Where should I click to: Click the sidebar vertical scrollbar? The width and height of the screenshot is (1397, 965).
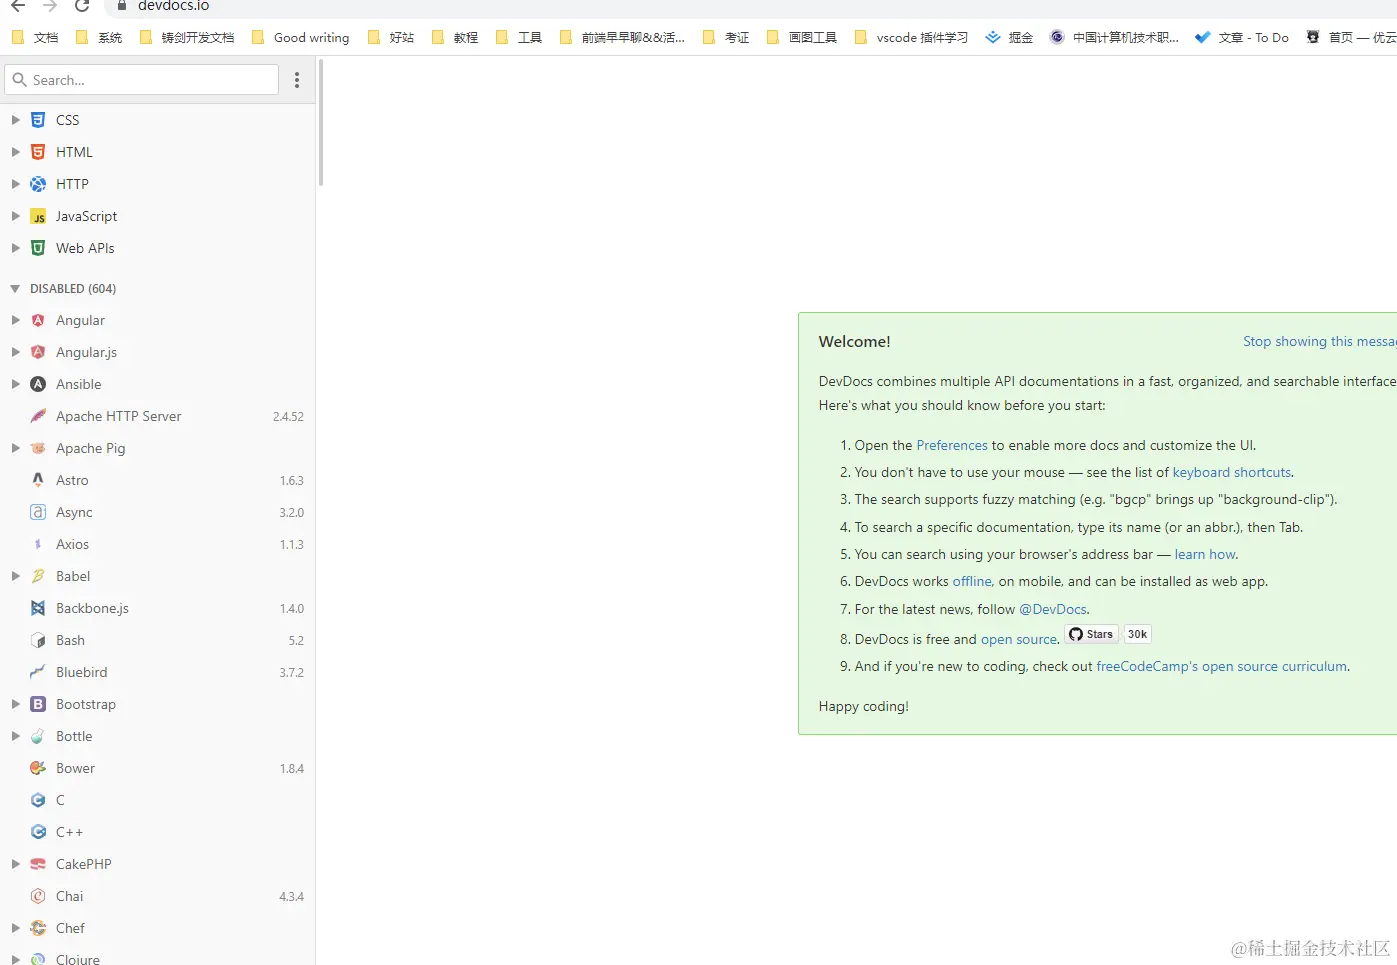pyautogui.click(x=321, y=122)
